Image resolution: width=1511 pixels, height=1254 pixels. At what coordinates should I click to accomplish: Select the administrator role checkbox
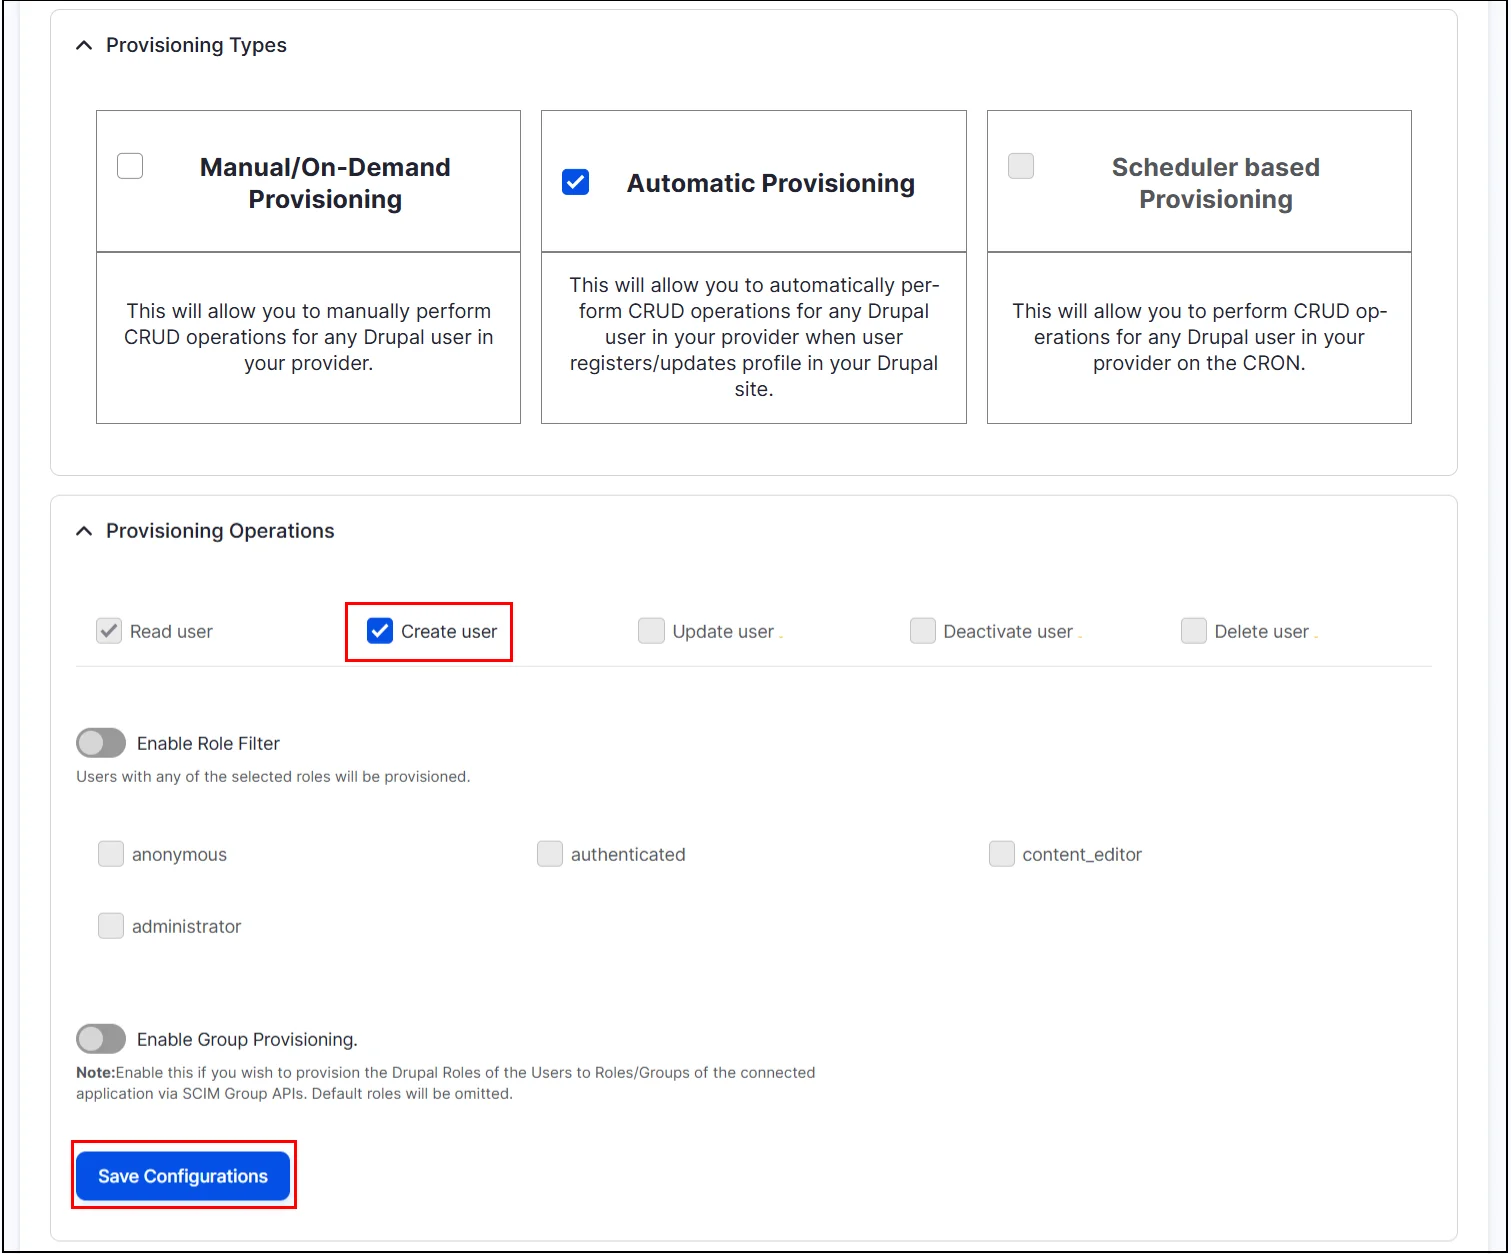coord(111,926)
